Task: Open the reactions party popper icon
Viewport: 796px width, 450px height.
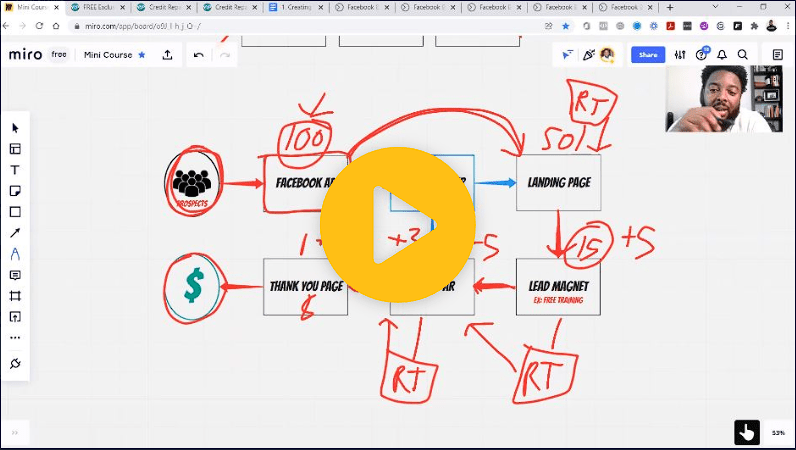Action: pyautogui.click(x=589, y=54)
